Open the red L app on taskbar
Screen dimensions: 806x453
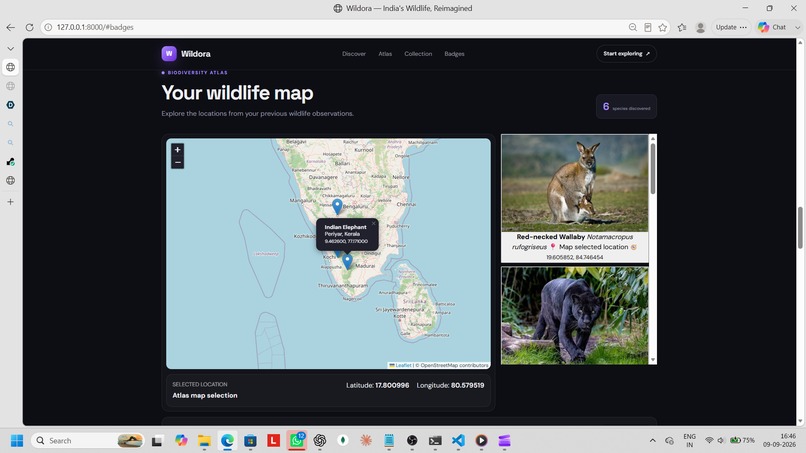(x=273, y=441)
